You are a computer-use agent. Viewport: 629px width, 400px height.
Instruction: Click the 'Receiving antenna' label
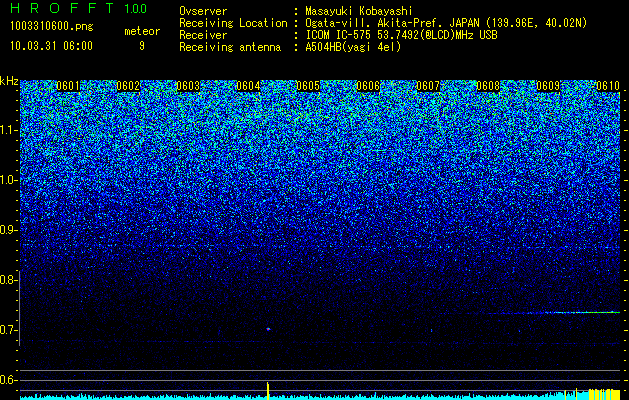pyautogui.click(x=230, y=47)
